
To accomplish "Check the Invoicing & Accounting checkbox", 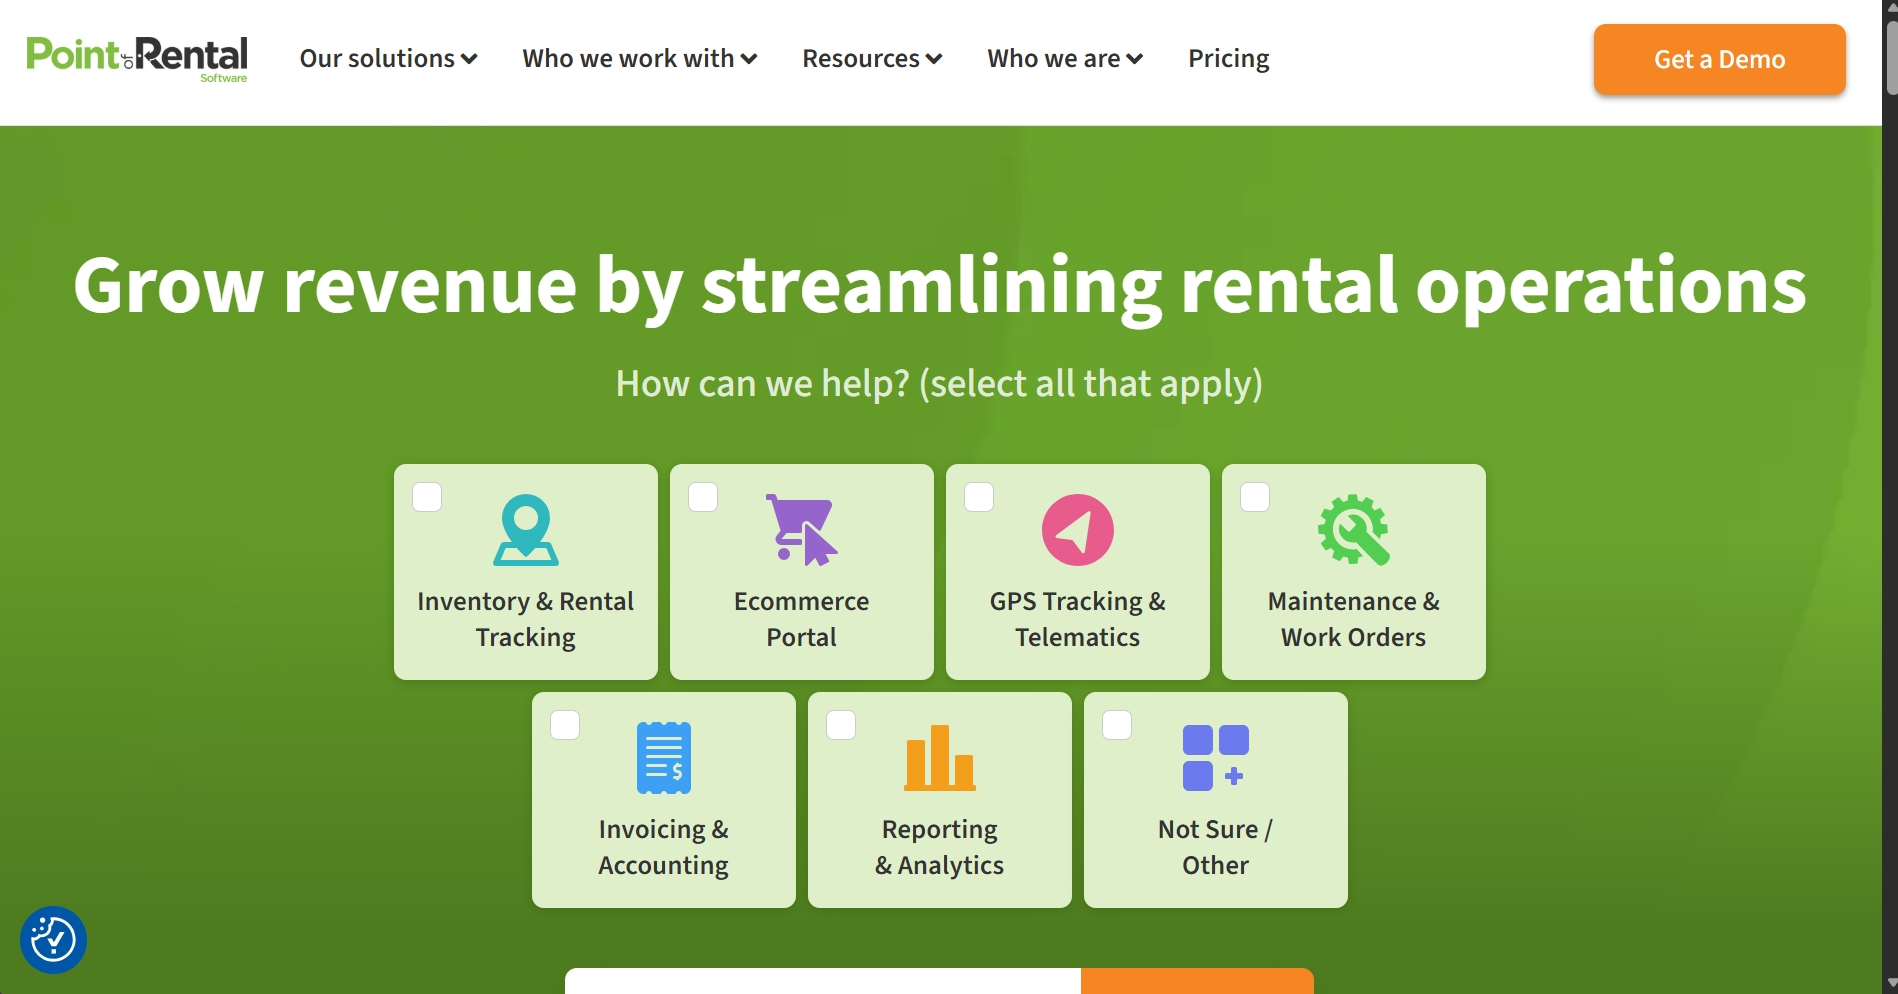I will [x=565, y=725].
